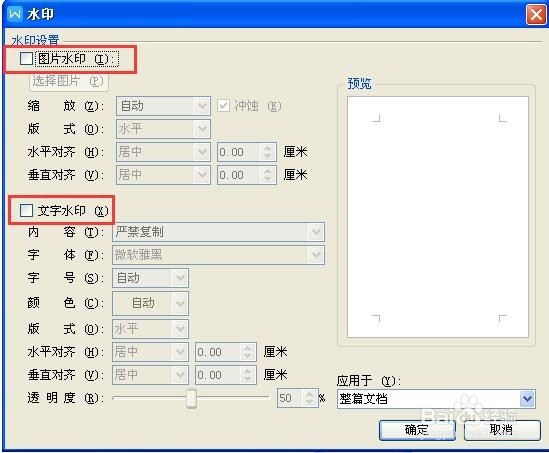Open text watermark 垂直对齐 dropdown
Viewport: 549px width, 453px height.
150,375
